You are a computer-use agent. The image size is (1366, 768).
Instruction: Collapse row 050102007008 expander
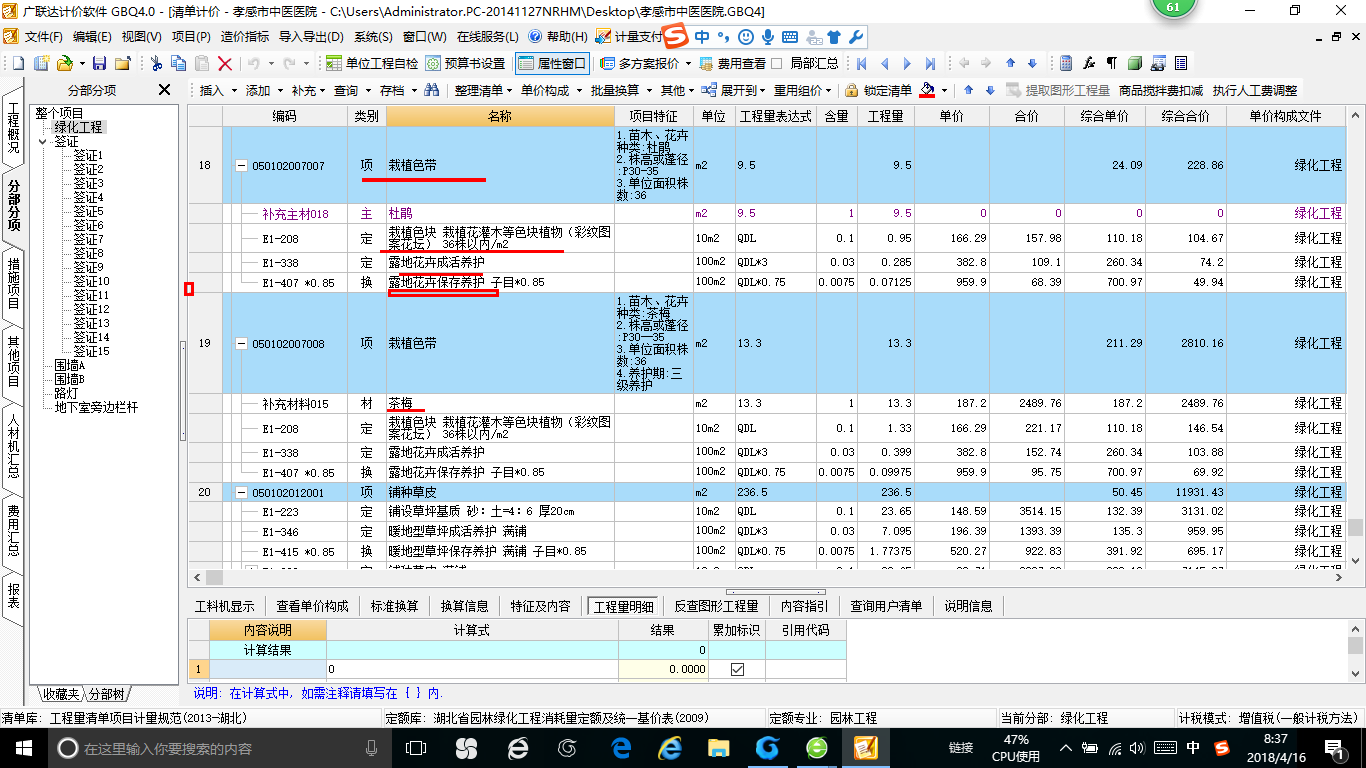tap(241, 343)
